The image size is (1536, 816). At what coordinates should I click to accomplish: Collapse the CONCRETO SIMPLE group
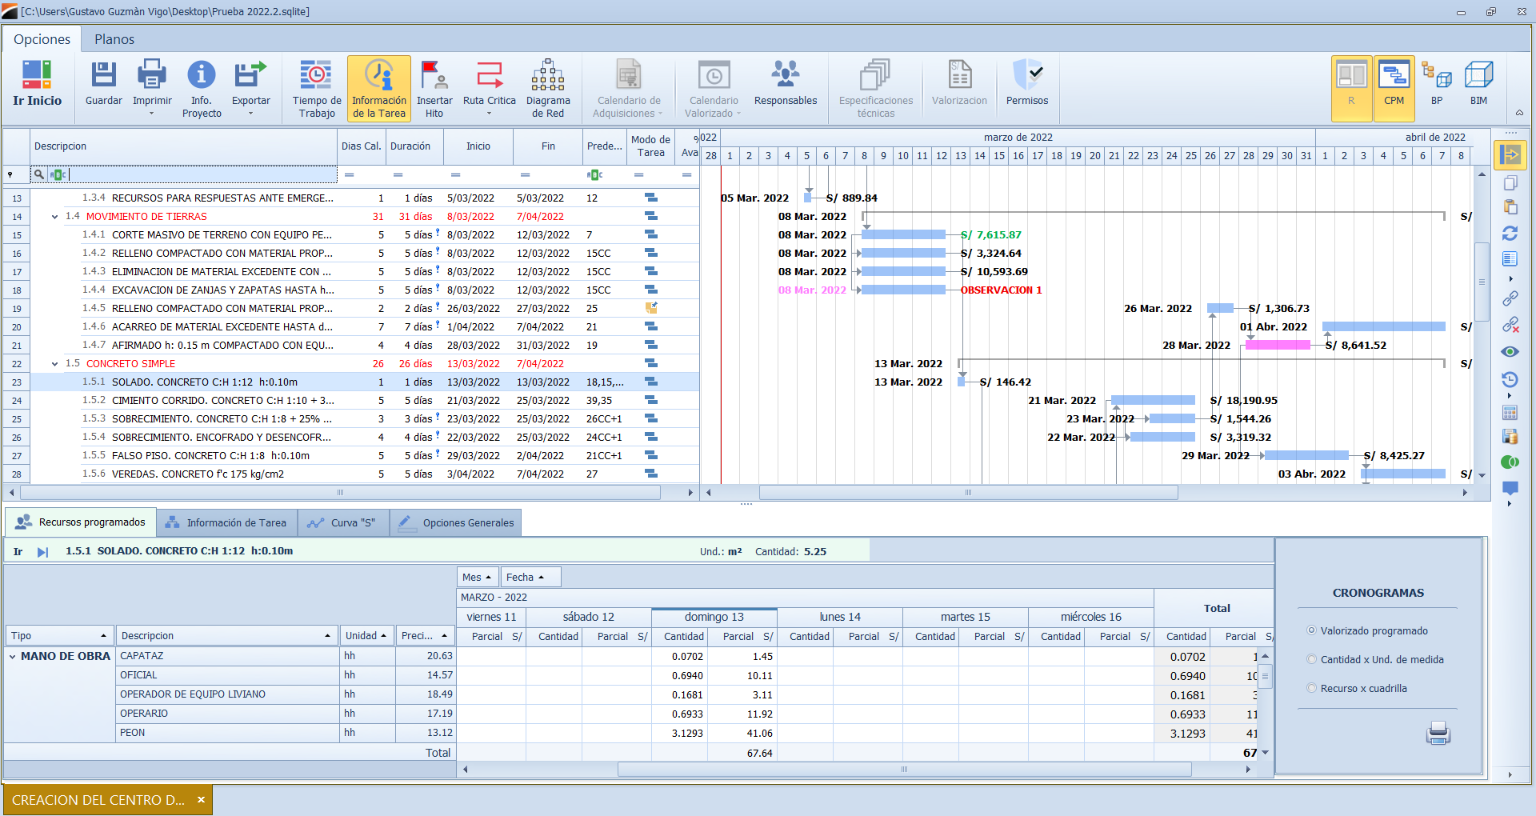point(55,364)
